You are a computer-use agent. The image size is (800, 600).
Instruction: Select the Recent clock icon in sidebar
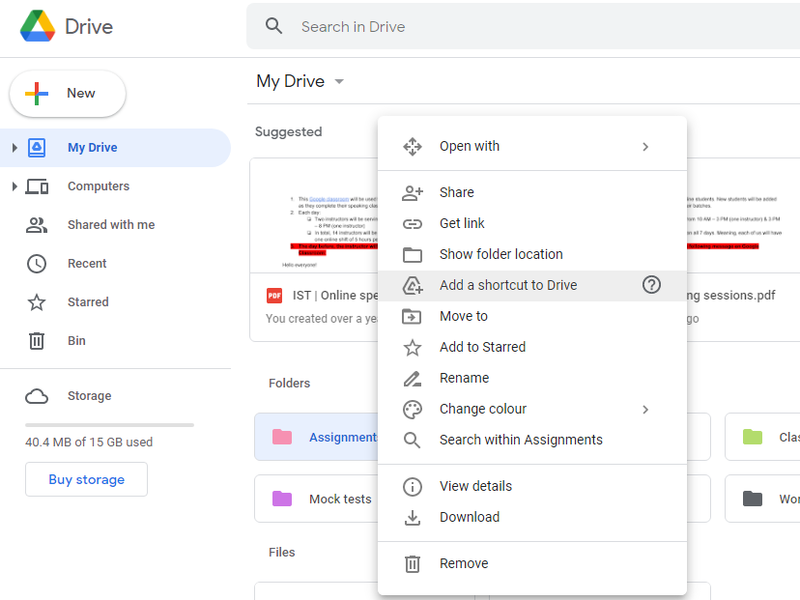click(36, 263)
